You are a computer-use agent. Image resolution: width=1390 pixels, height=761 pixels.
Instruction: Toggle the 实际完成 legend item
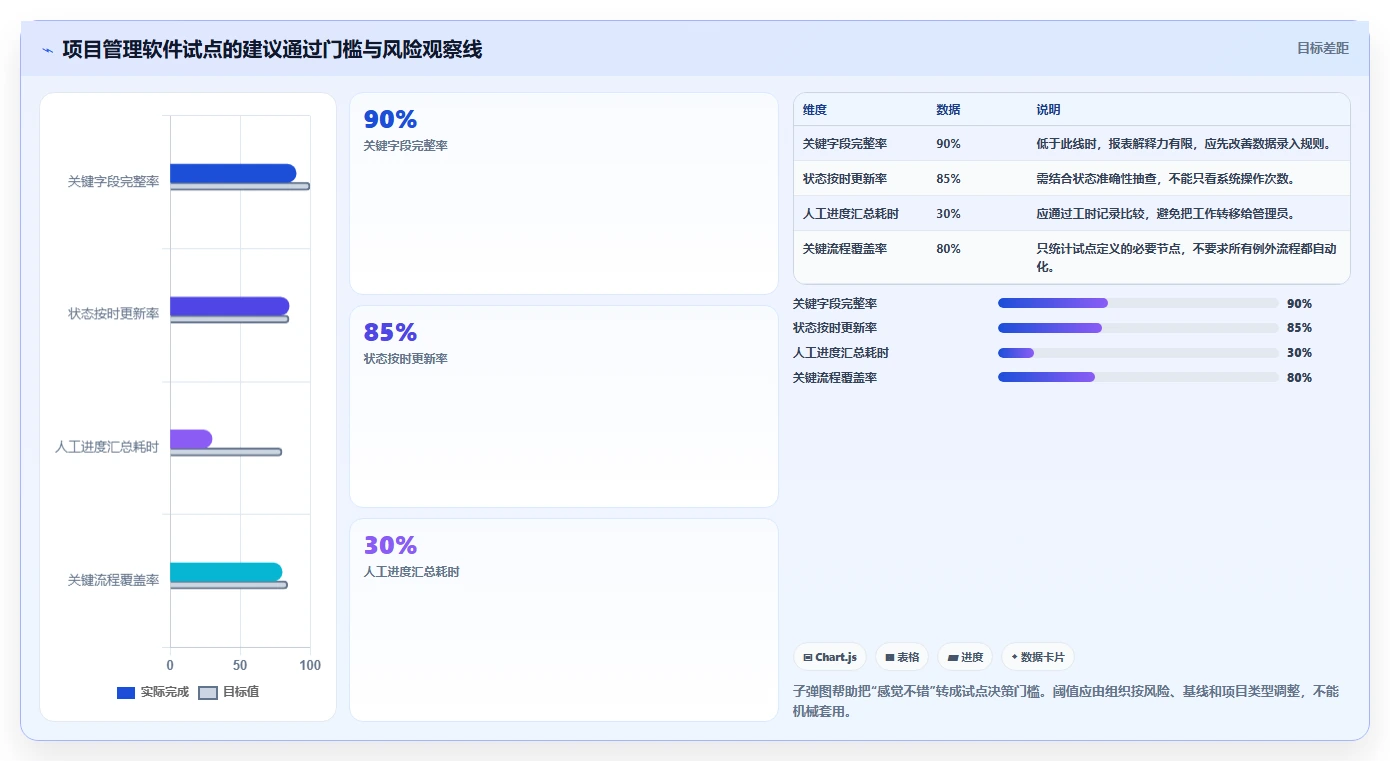click(153, 692)
